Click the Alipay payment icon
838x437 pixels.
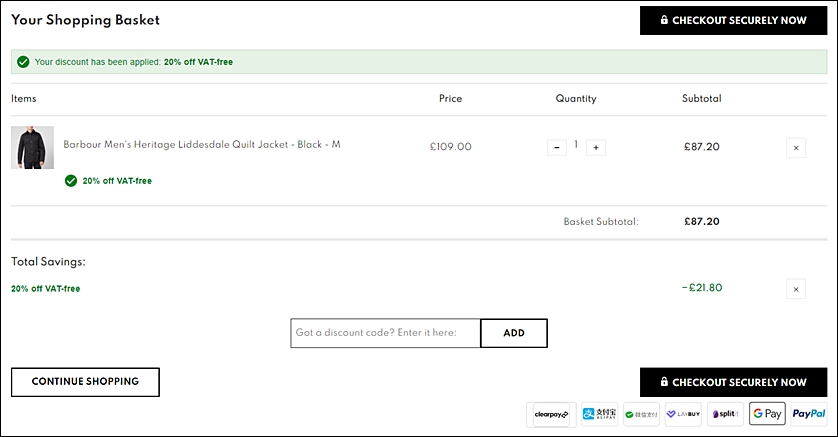coord(599,414)
